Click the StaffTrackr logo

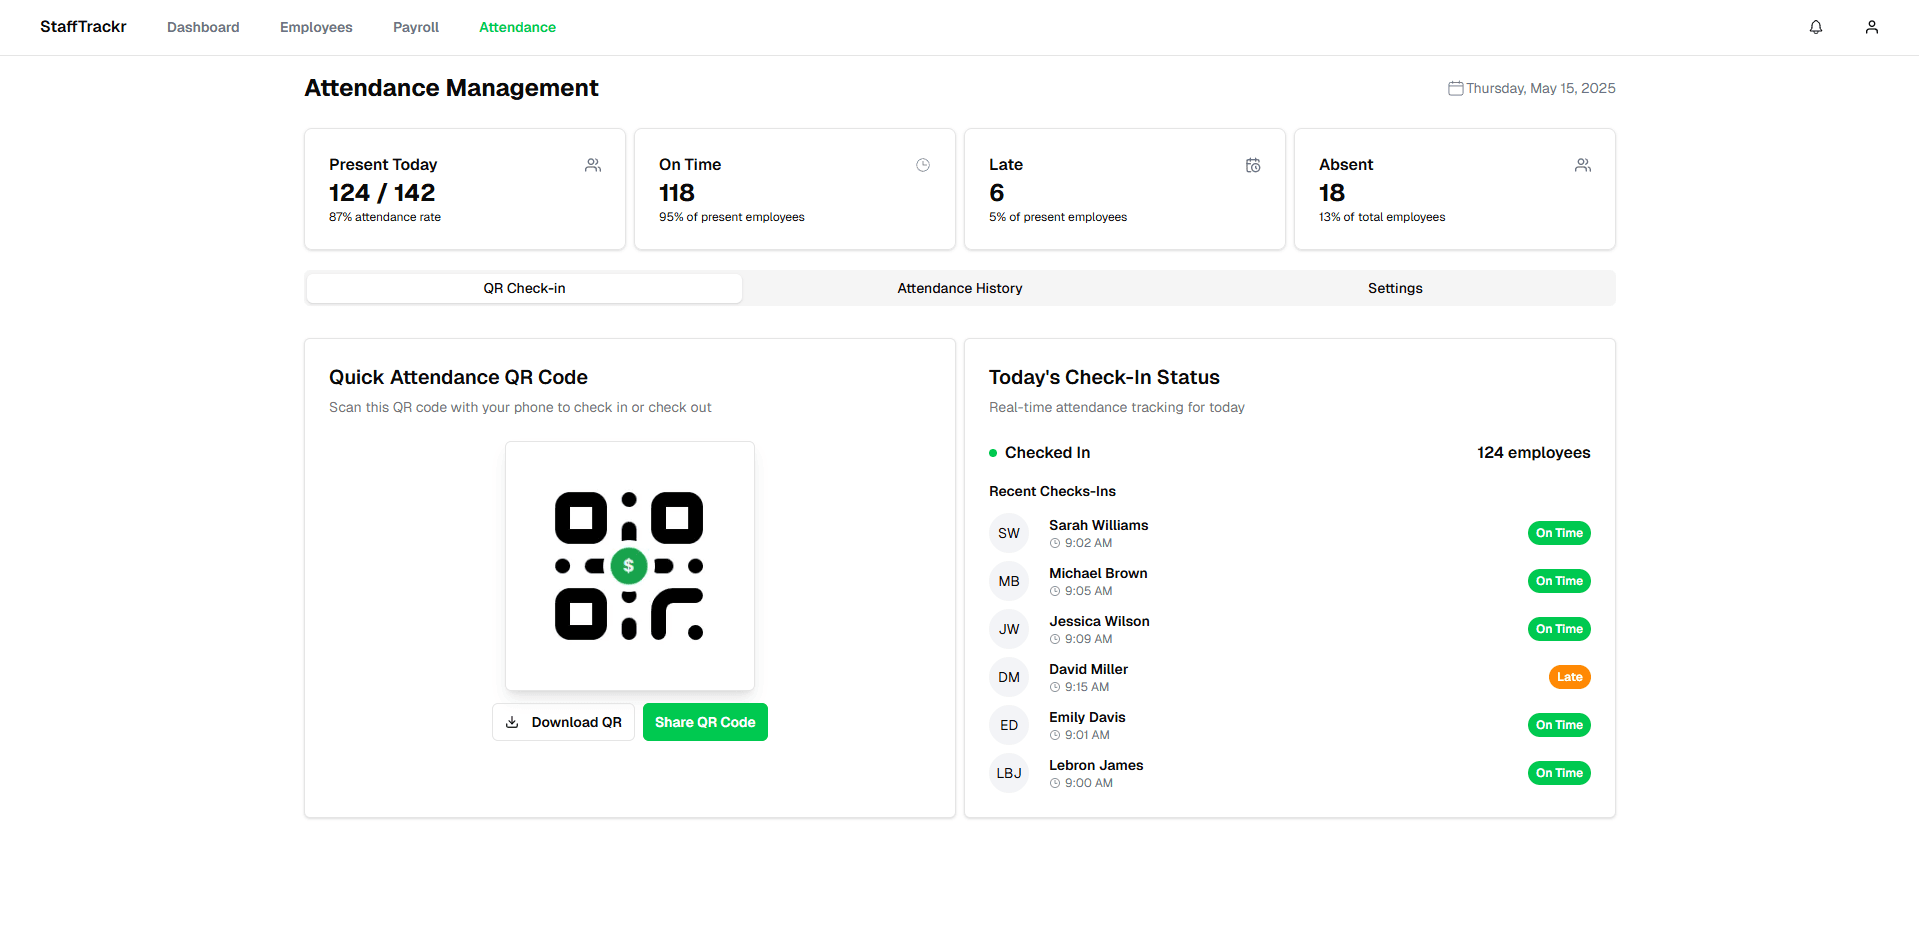pos(83,27)
